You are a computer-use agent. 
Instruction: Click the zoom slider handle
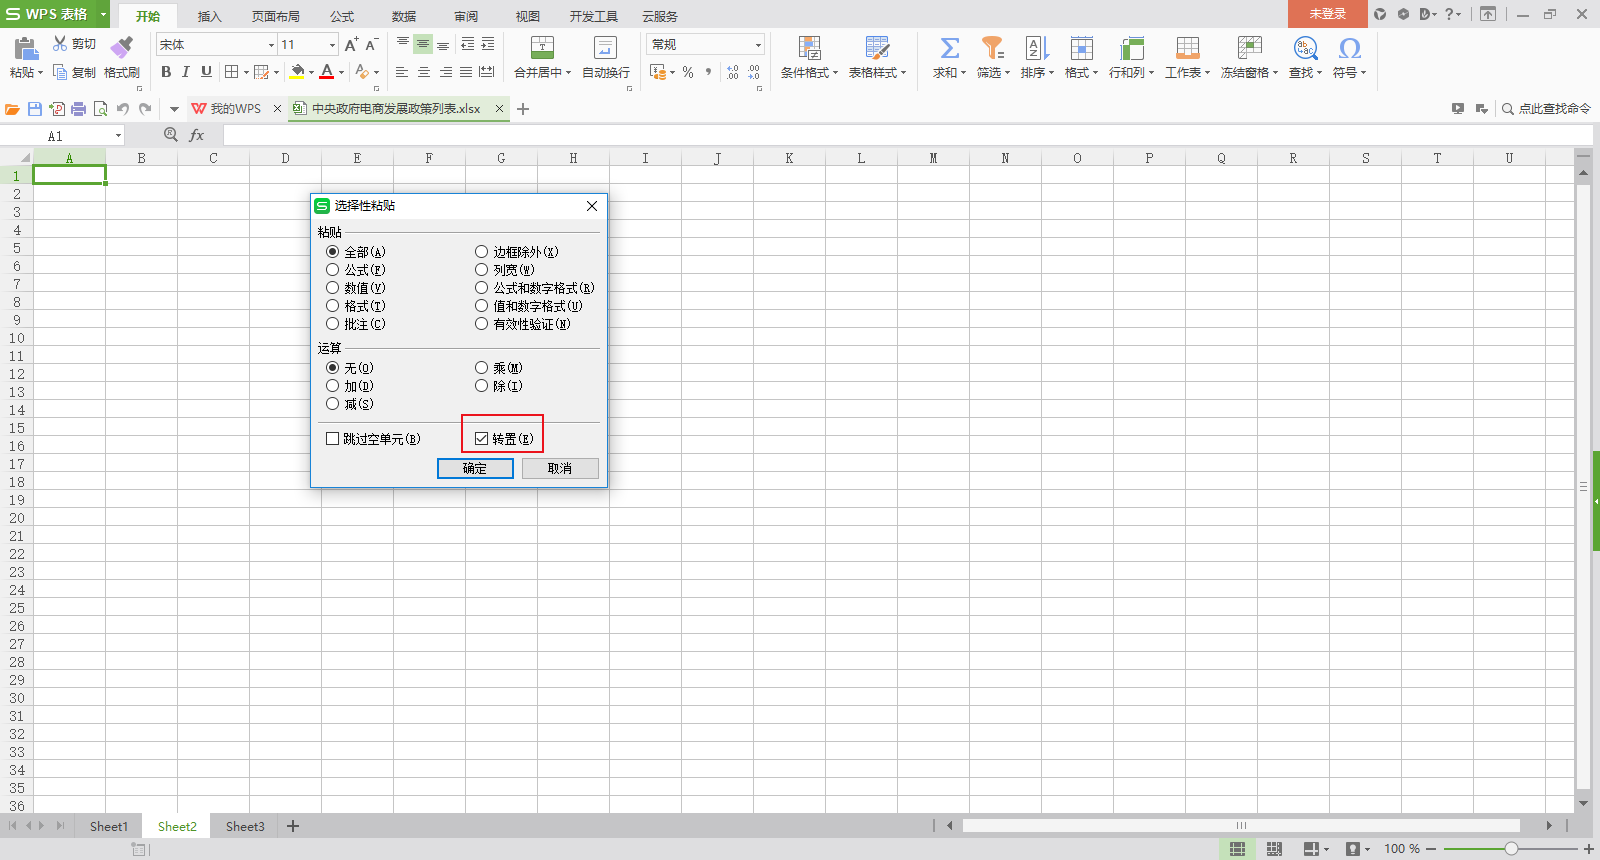pyautogui.click(x=1511, y=849)
